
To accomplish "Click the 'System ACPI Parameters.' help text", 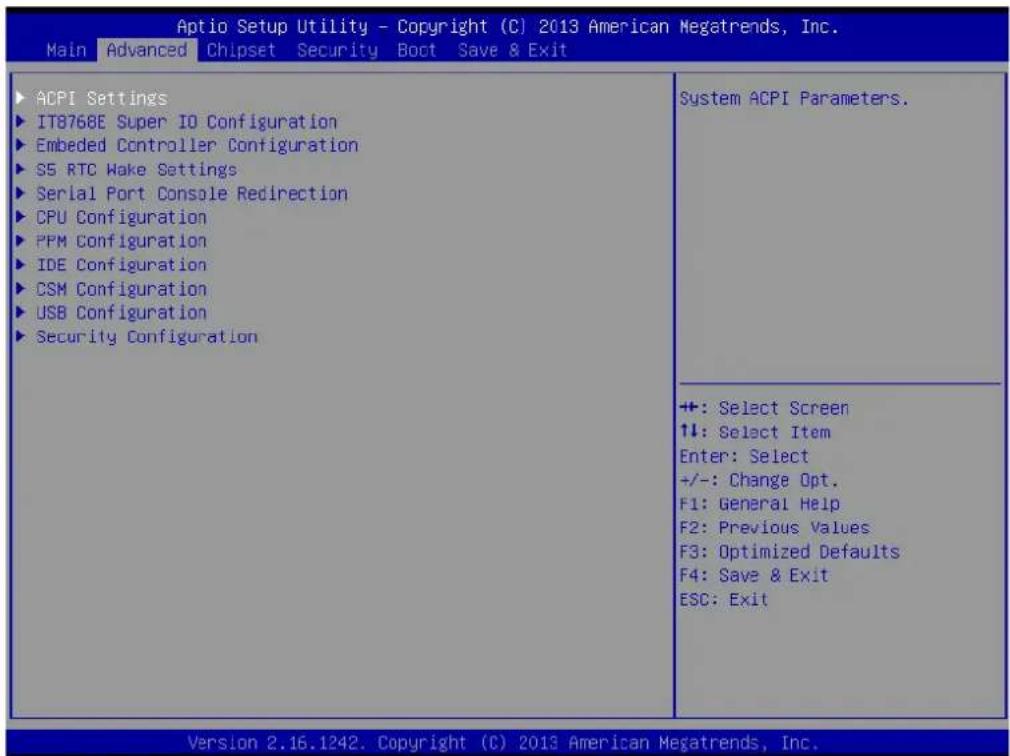I will point(794,99).
